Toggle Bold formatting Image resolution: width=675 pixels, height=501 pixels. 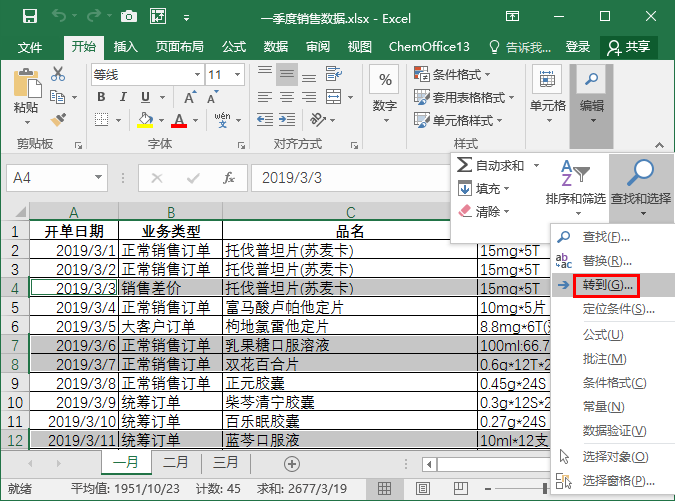[x=101, y=97]
